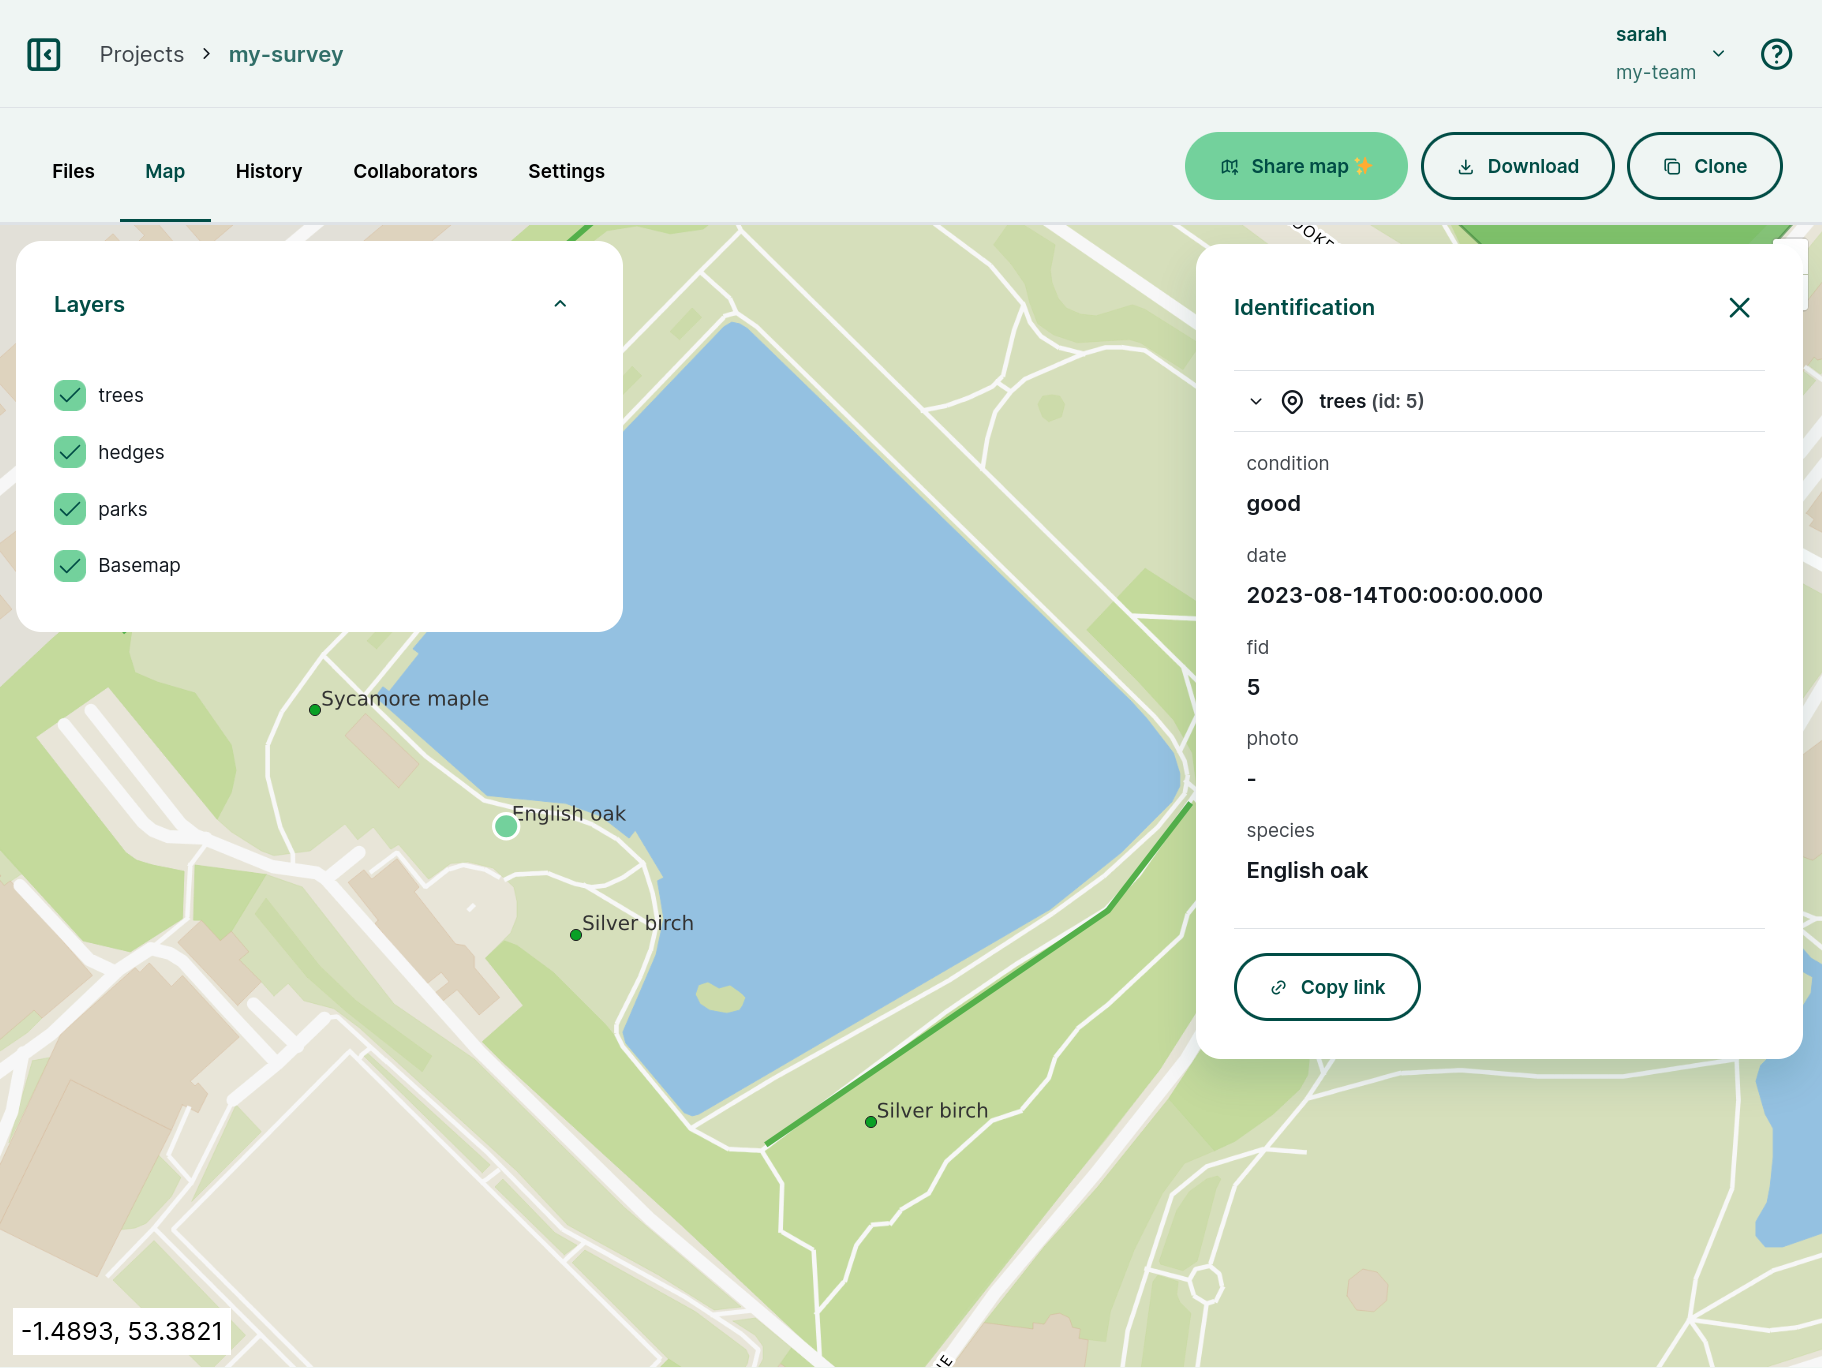This screenshot has height=1368, width=1822.
Task: Uncheck the trees layer
Action: point(69,395)
